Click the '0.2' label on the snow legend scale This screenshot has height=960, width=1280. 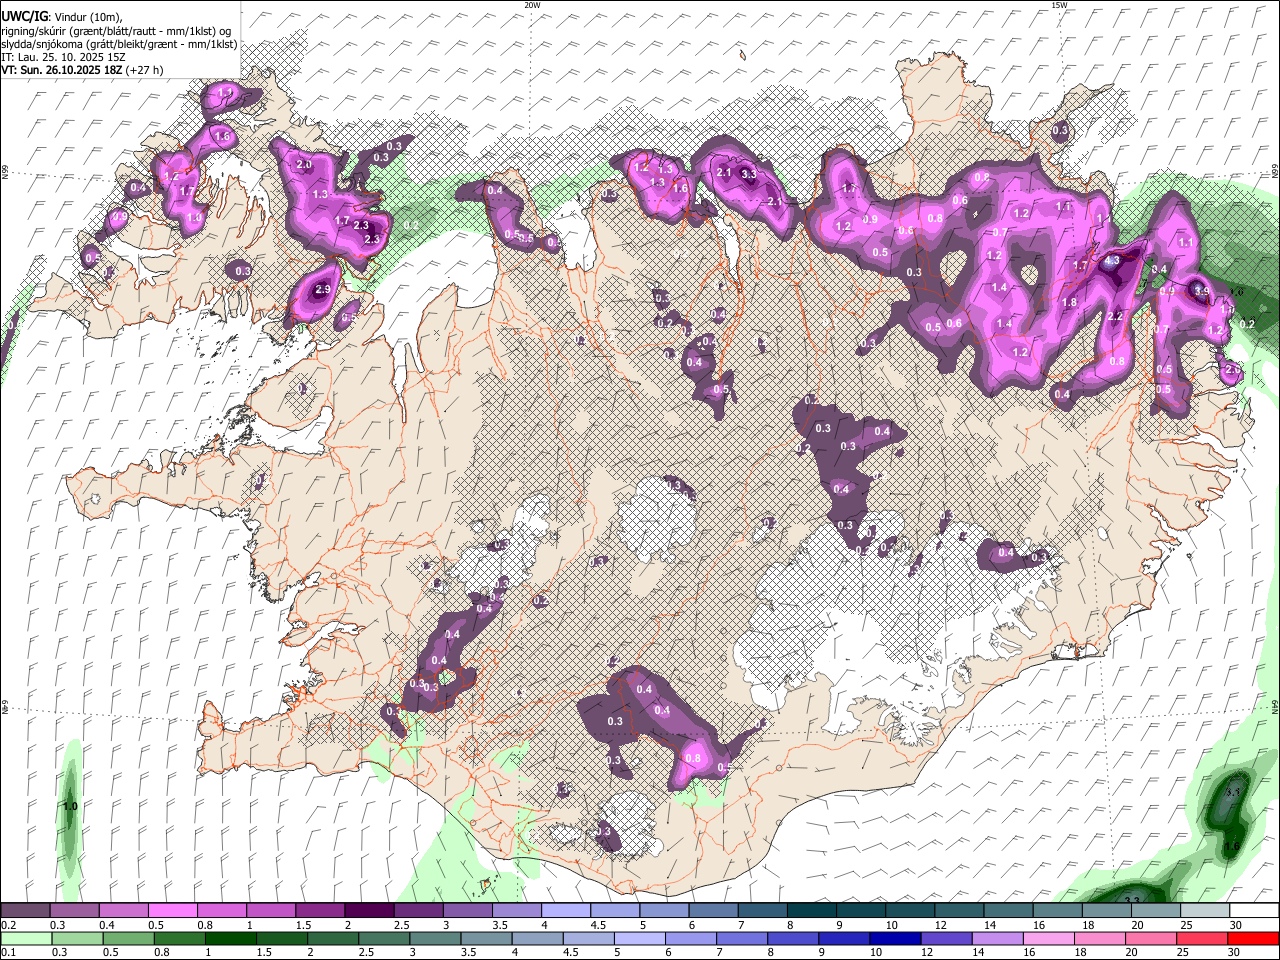coord(9,926)
